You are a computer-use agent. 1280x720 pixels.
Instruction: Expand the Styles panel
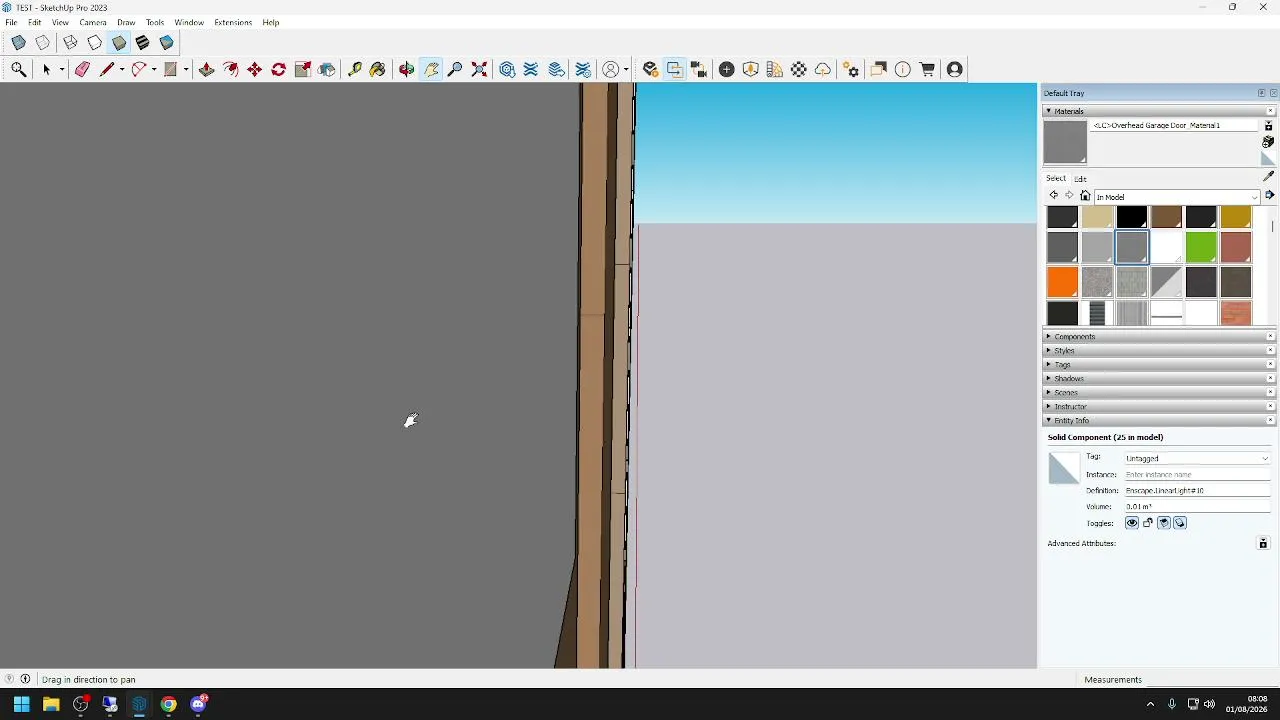[x=1160, y=351]
